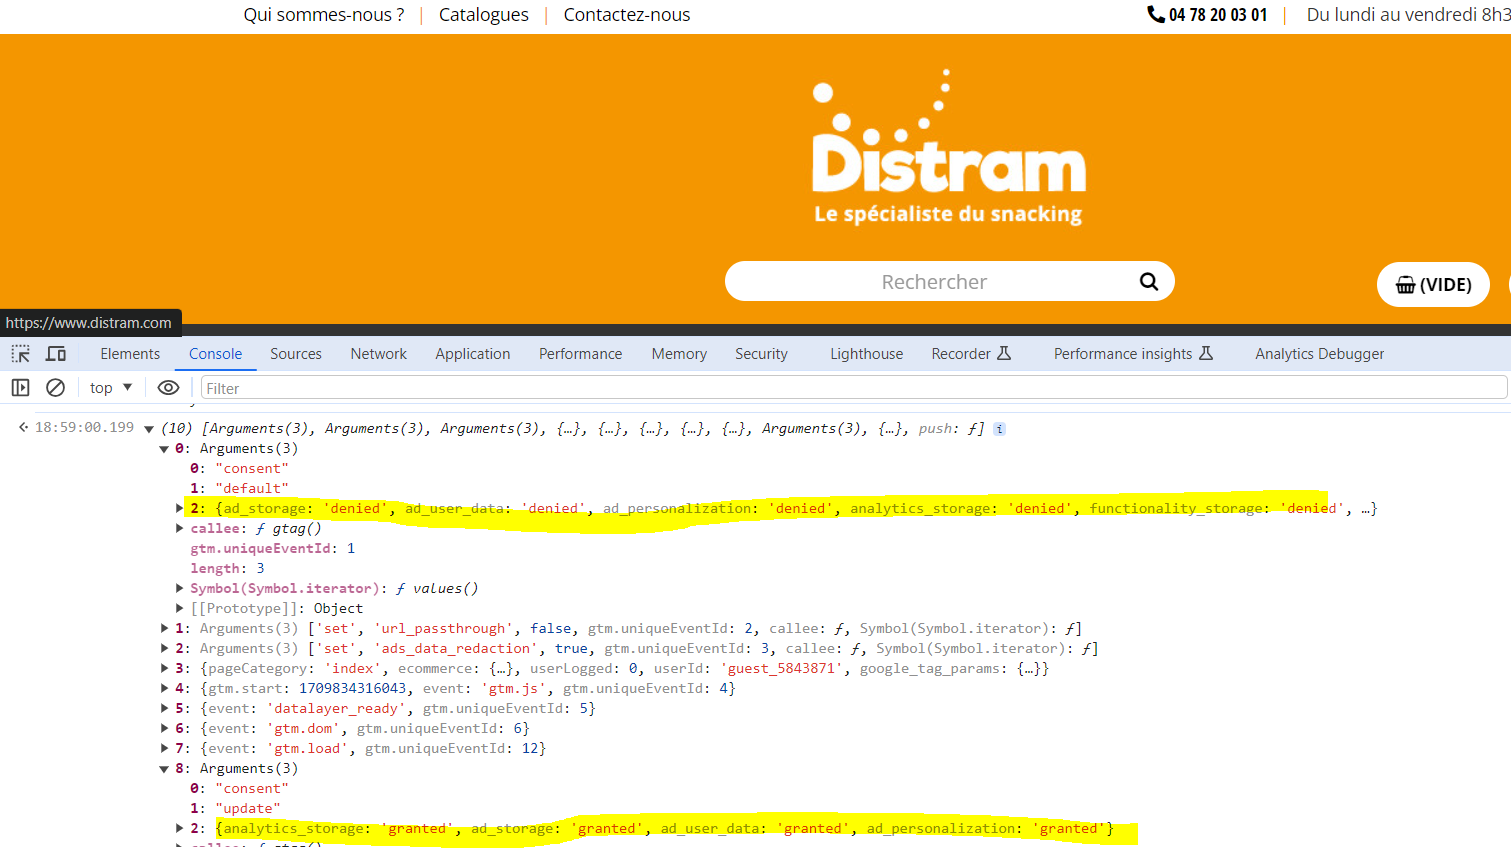Expand the analytics_storage 'granted' consent object

pyautogui.click(x=180, y=829)
